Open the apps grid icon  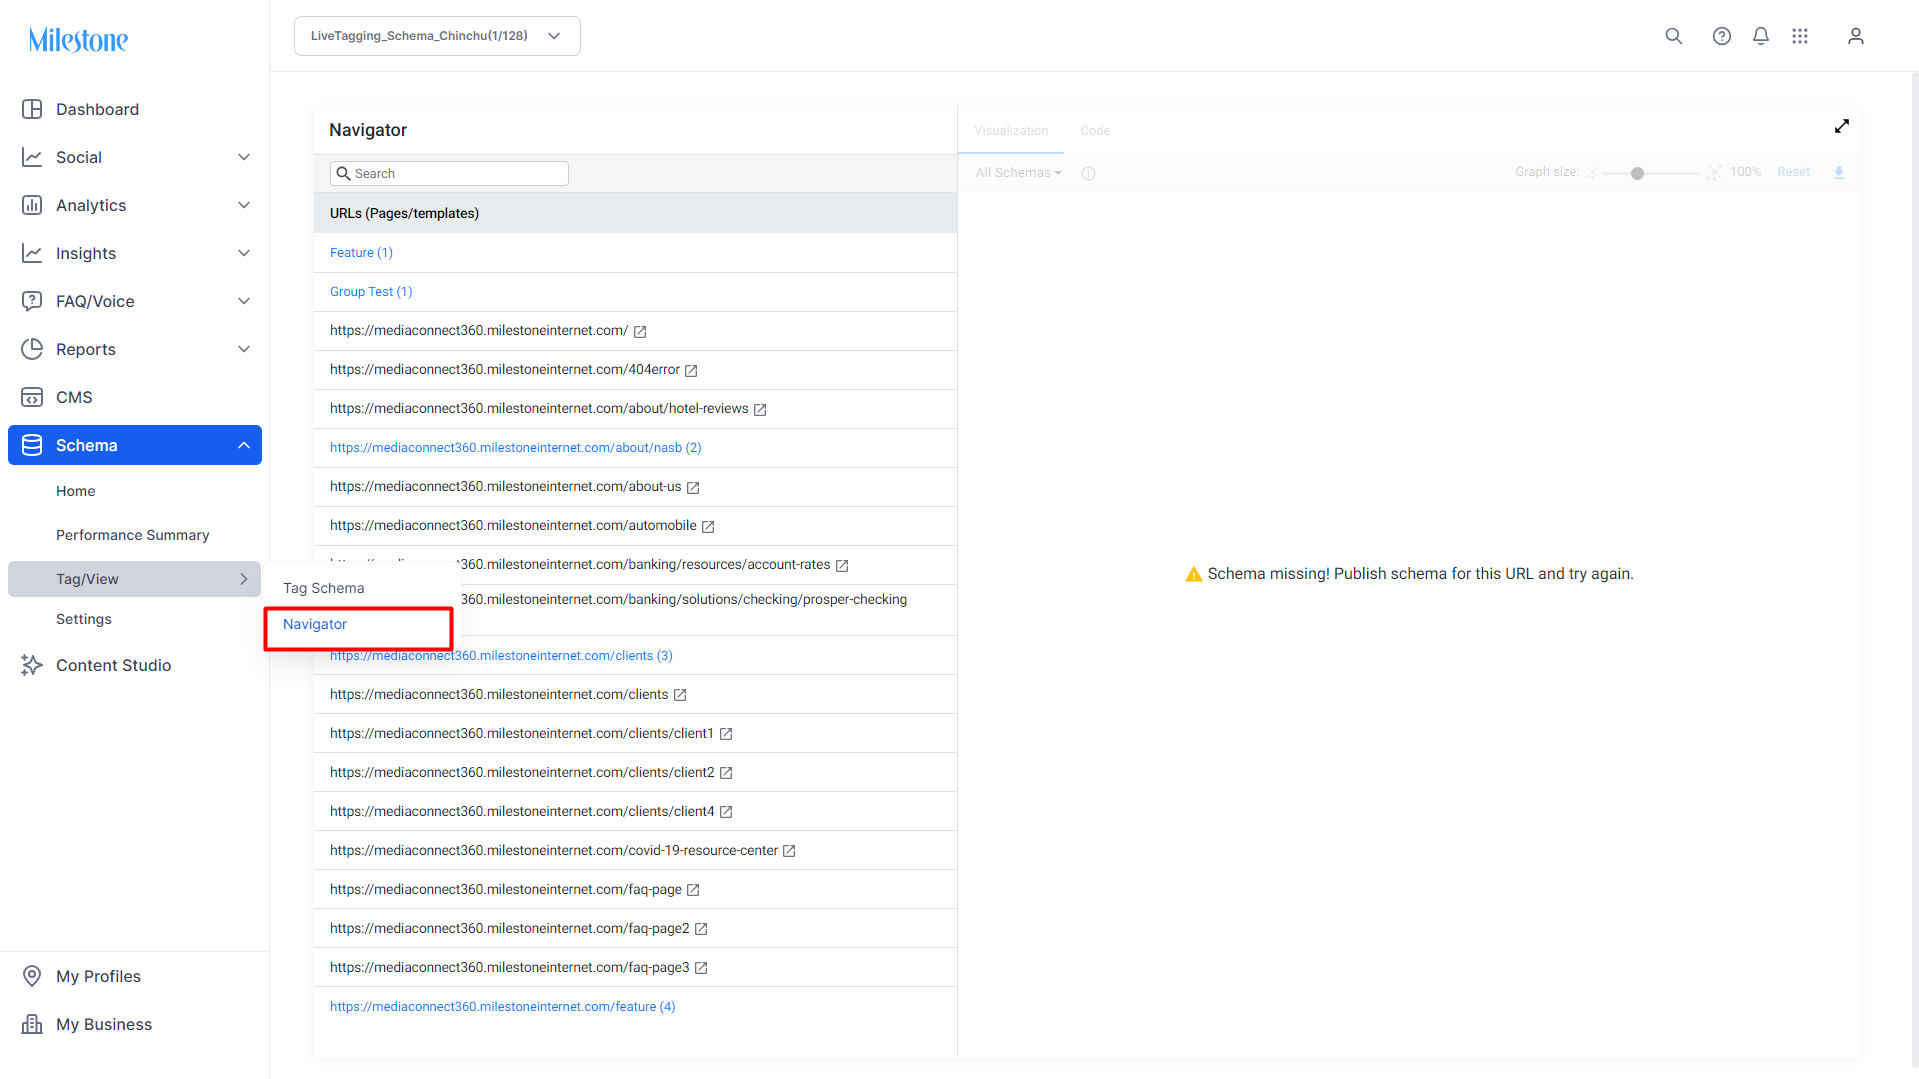point(1799,36)
